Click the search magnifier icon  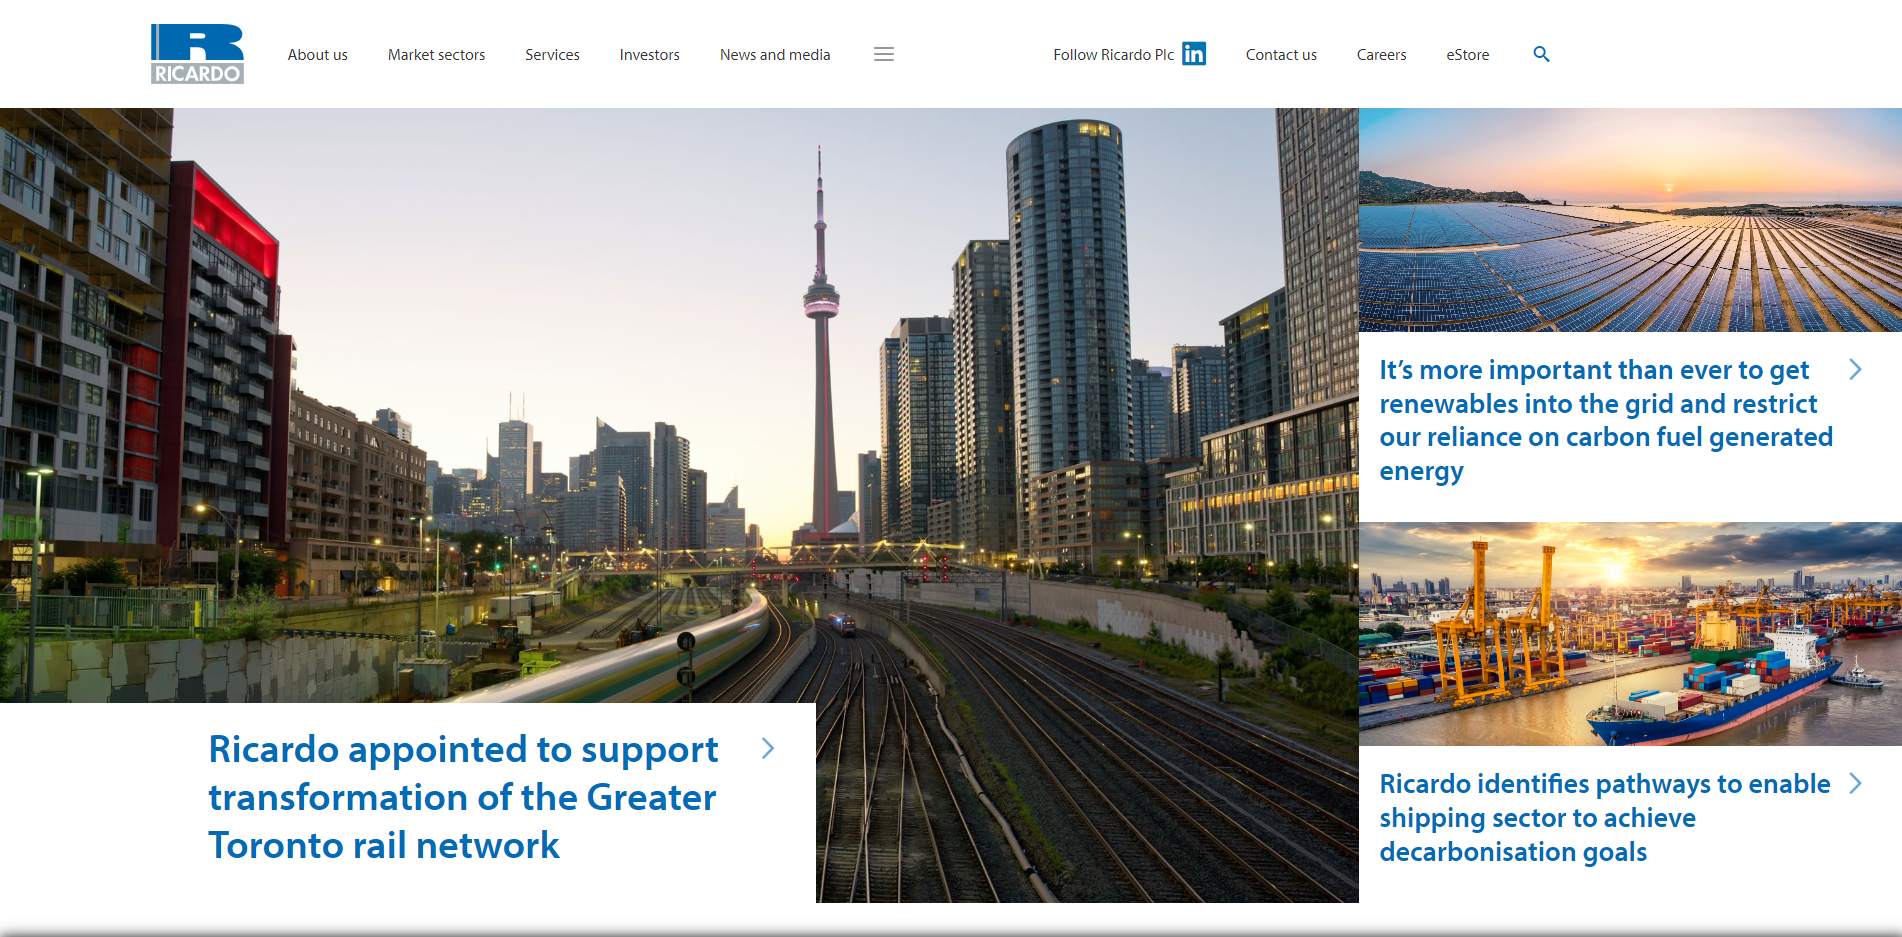coord(1541,54)
